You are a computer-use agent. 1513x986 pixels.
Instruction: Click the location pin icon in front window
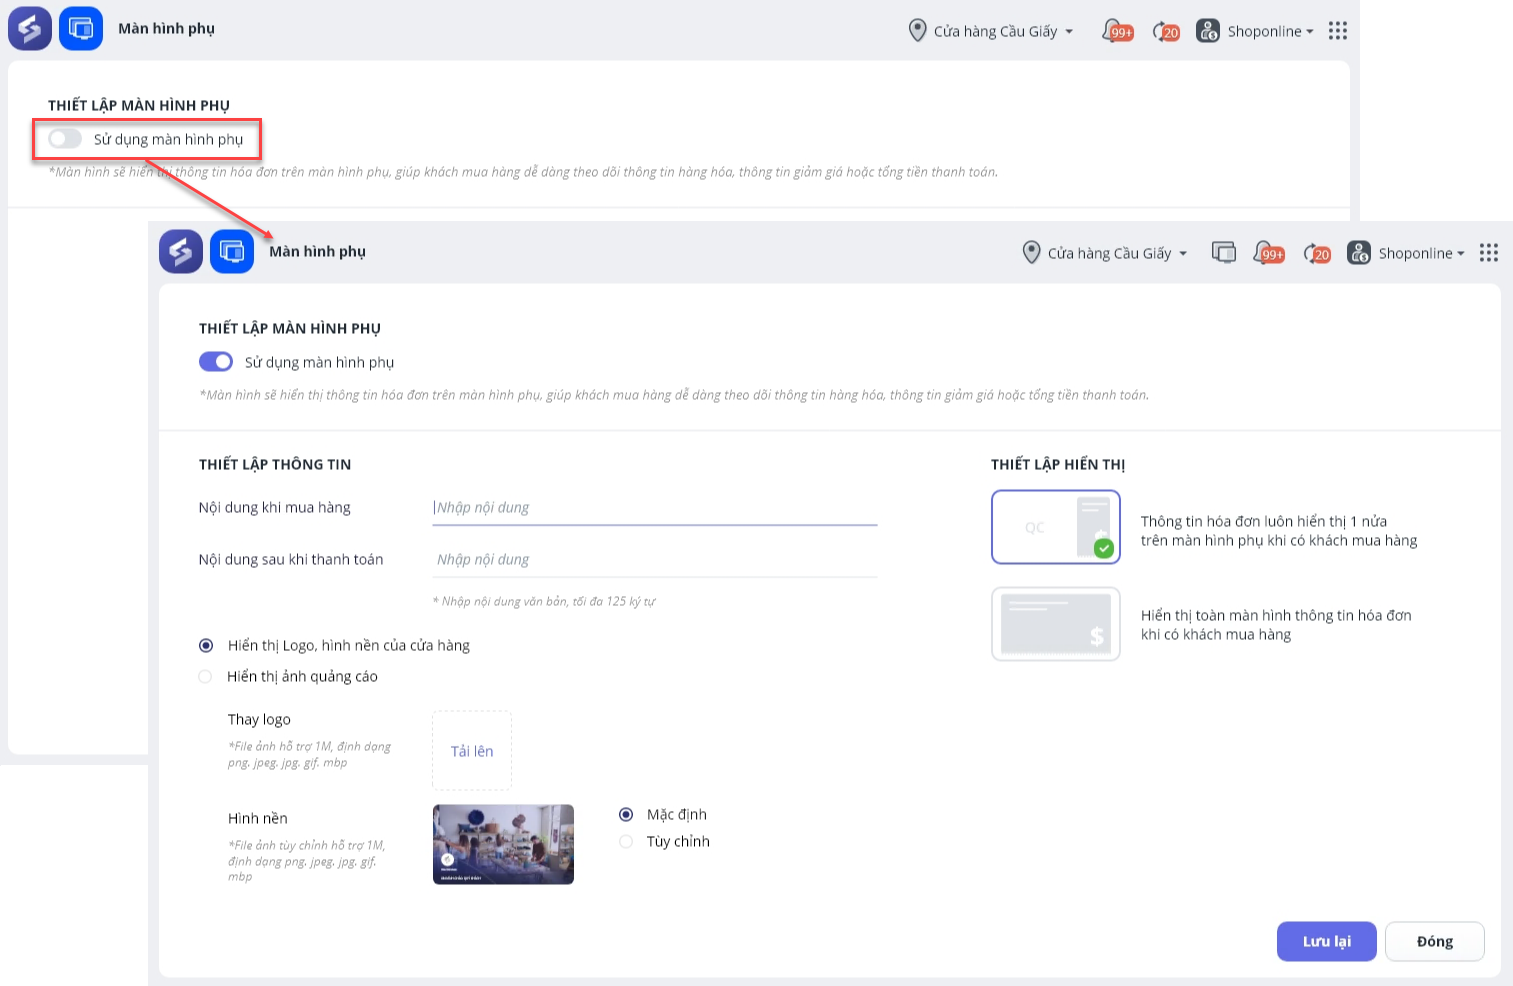(1031, 253)
